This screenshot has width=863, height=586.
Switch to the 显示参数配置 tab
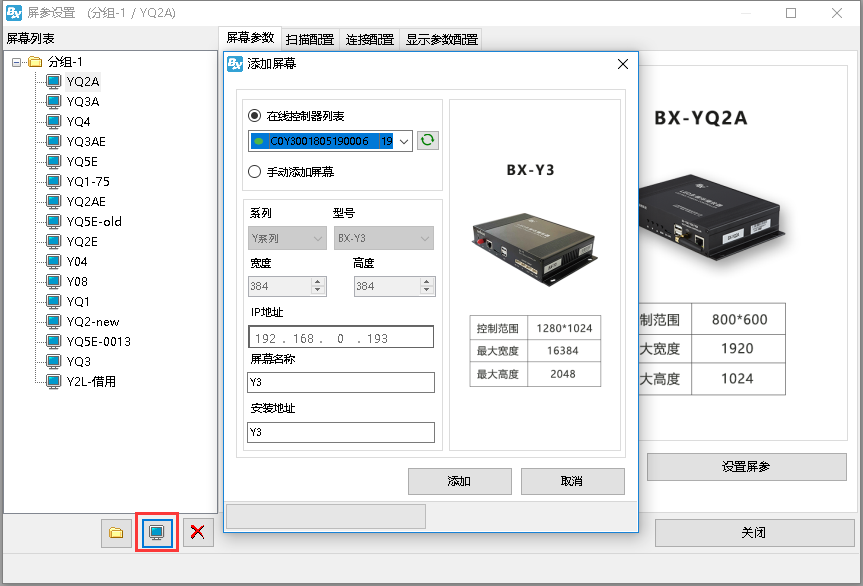[x=440, y=40]
